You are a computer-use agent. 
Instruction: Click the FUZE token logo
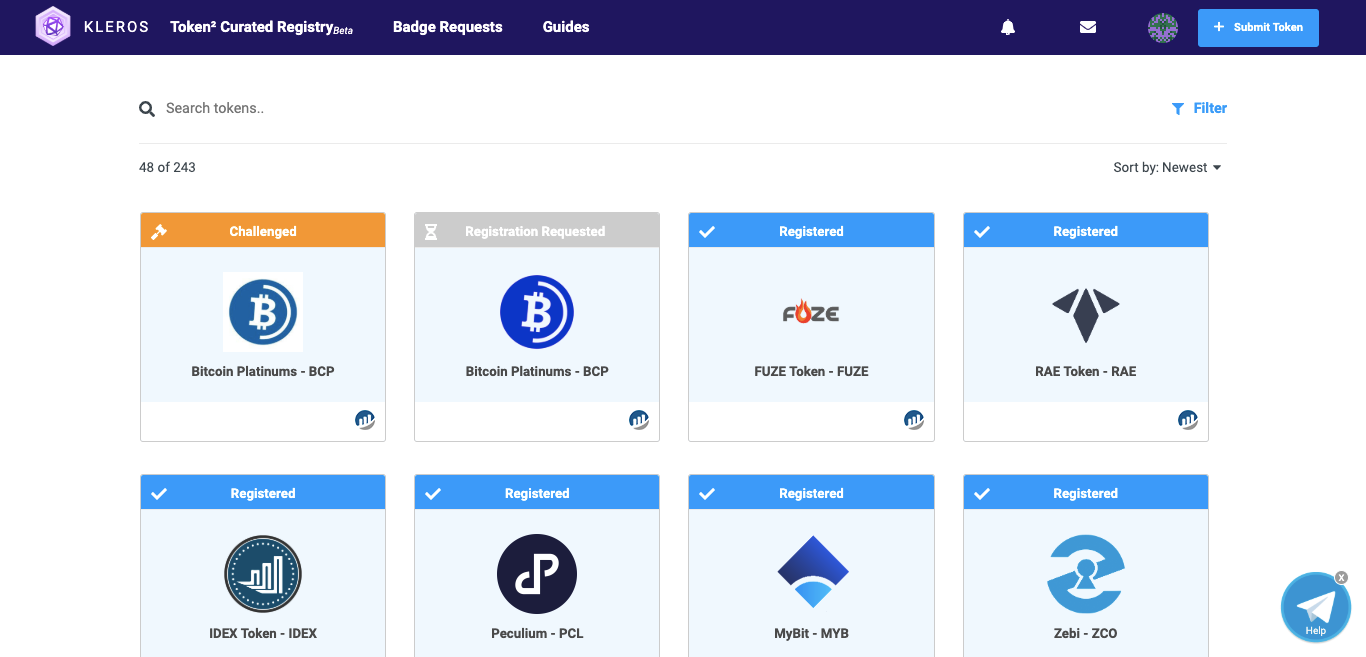point(811,312)
